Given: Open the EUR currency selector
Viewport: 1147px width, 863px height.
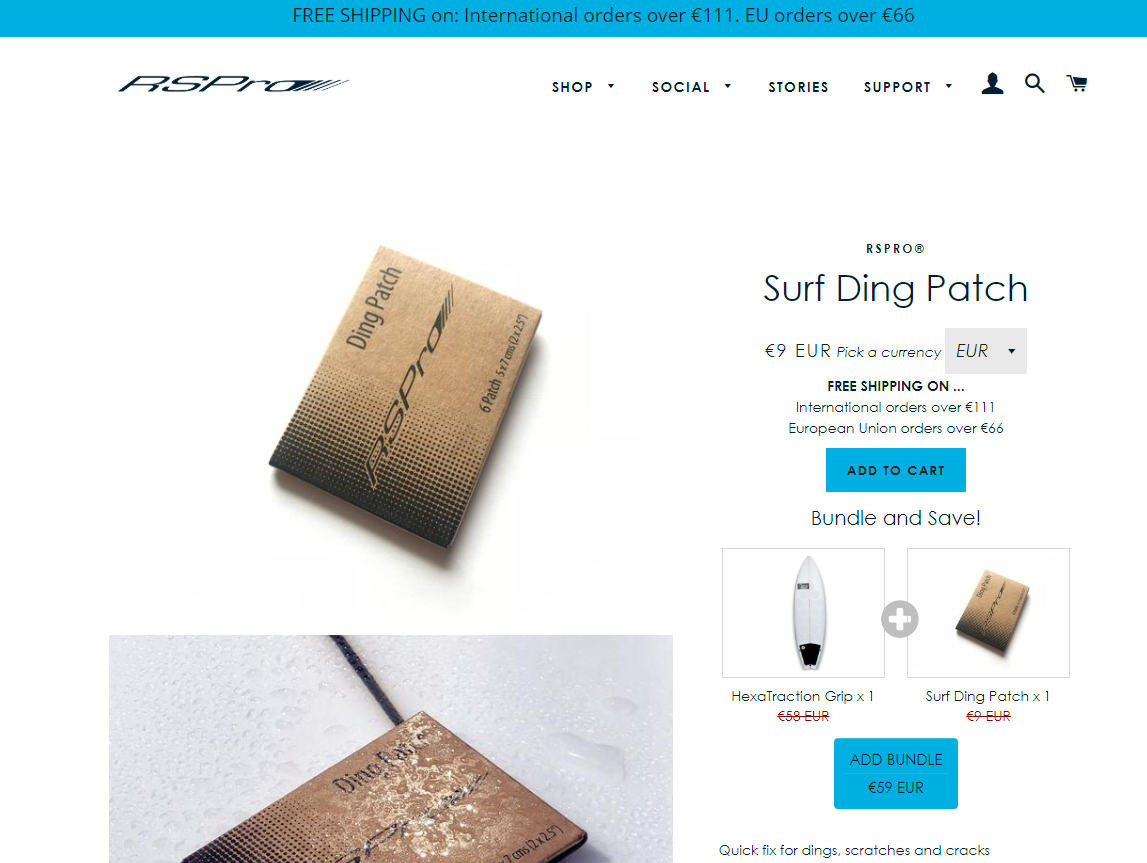Looking at the screenshot, I should (x=985, y=351).
